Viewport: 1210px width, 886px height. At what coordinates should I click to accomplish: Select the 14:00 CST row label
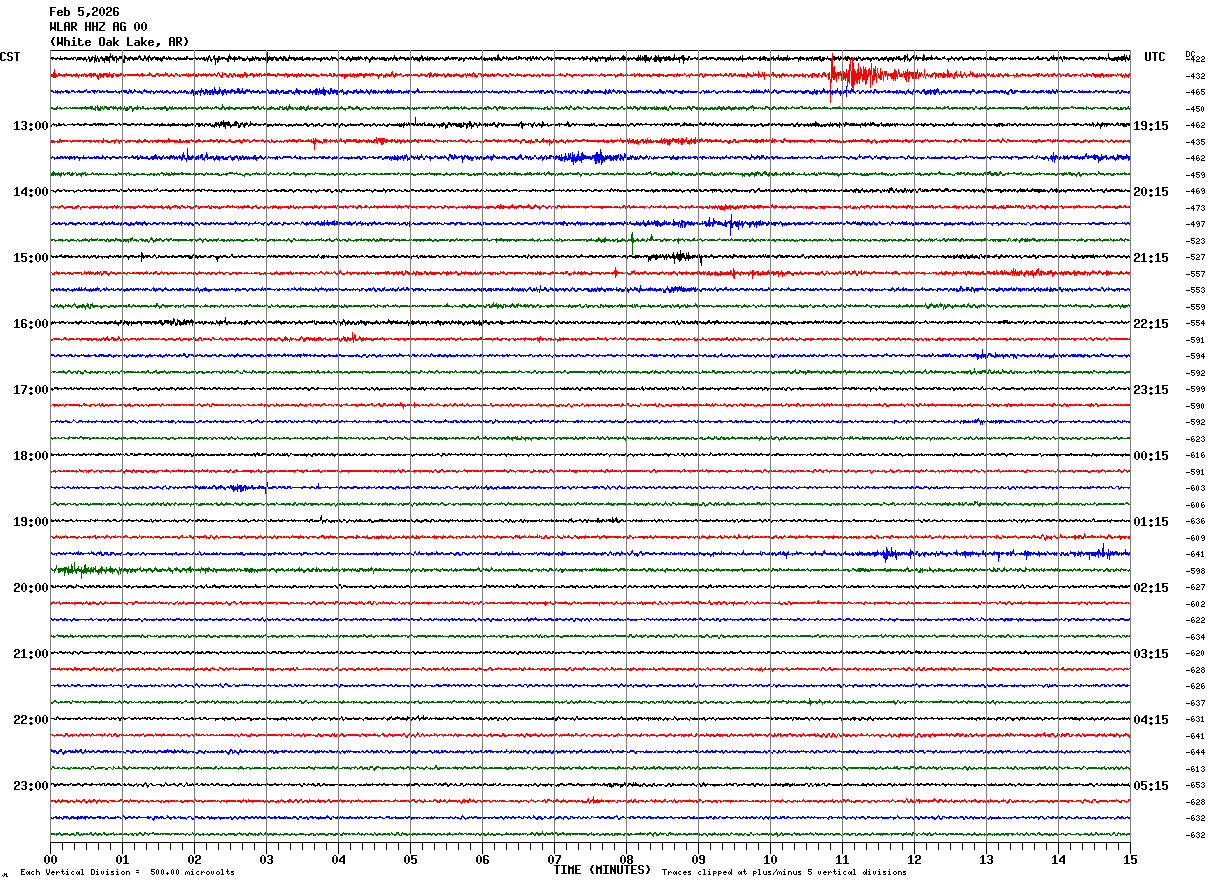[30, 192]
